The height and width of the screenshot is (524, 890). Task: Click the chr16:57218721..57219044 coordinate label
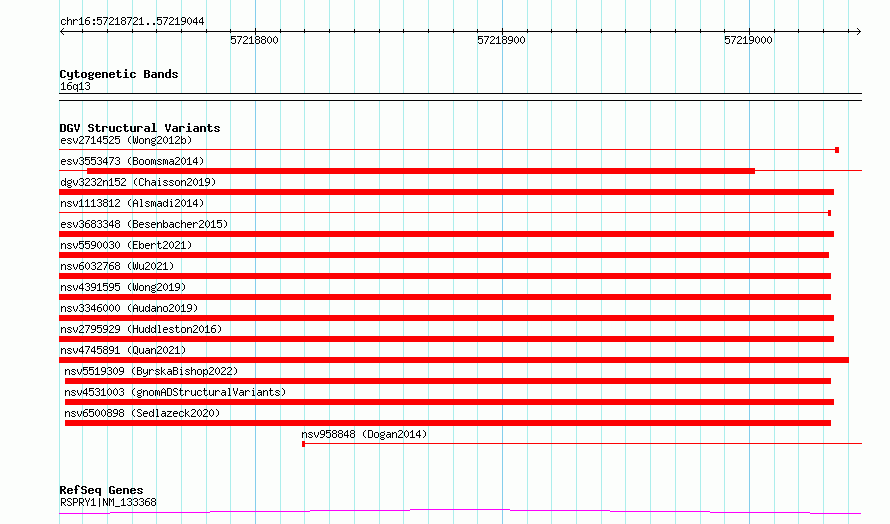132,21
